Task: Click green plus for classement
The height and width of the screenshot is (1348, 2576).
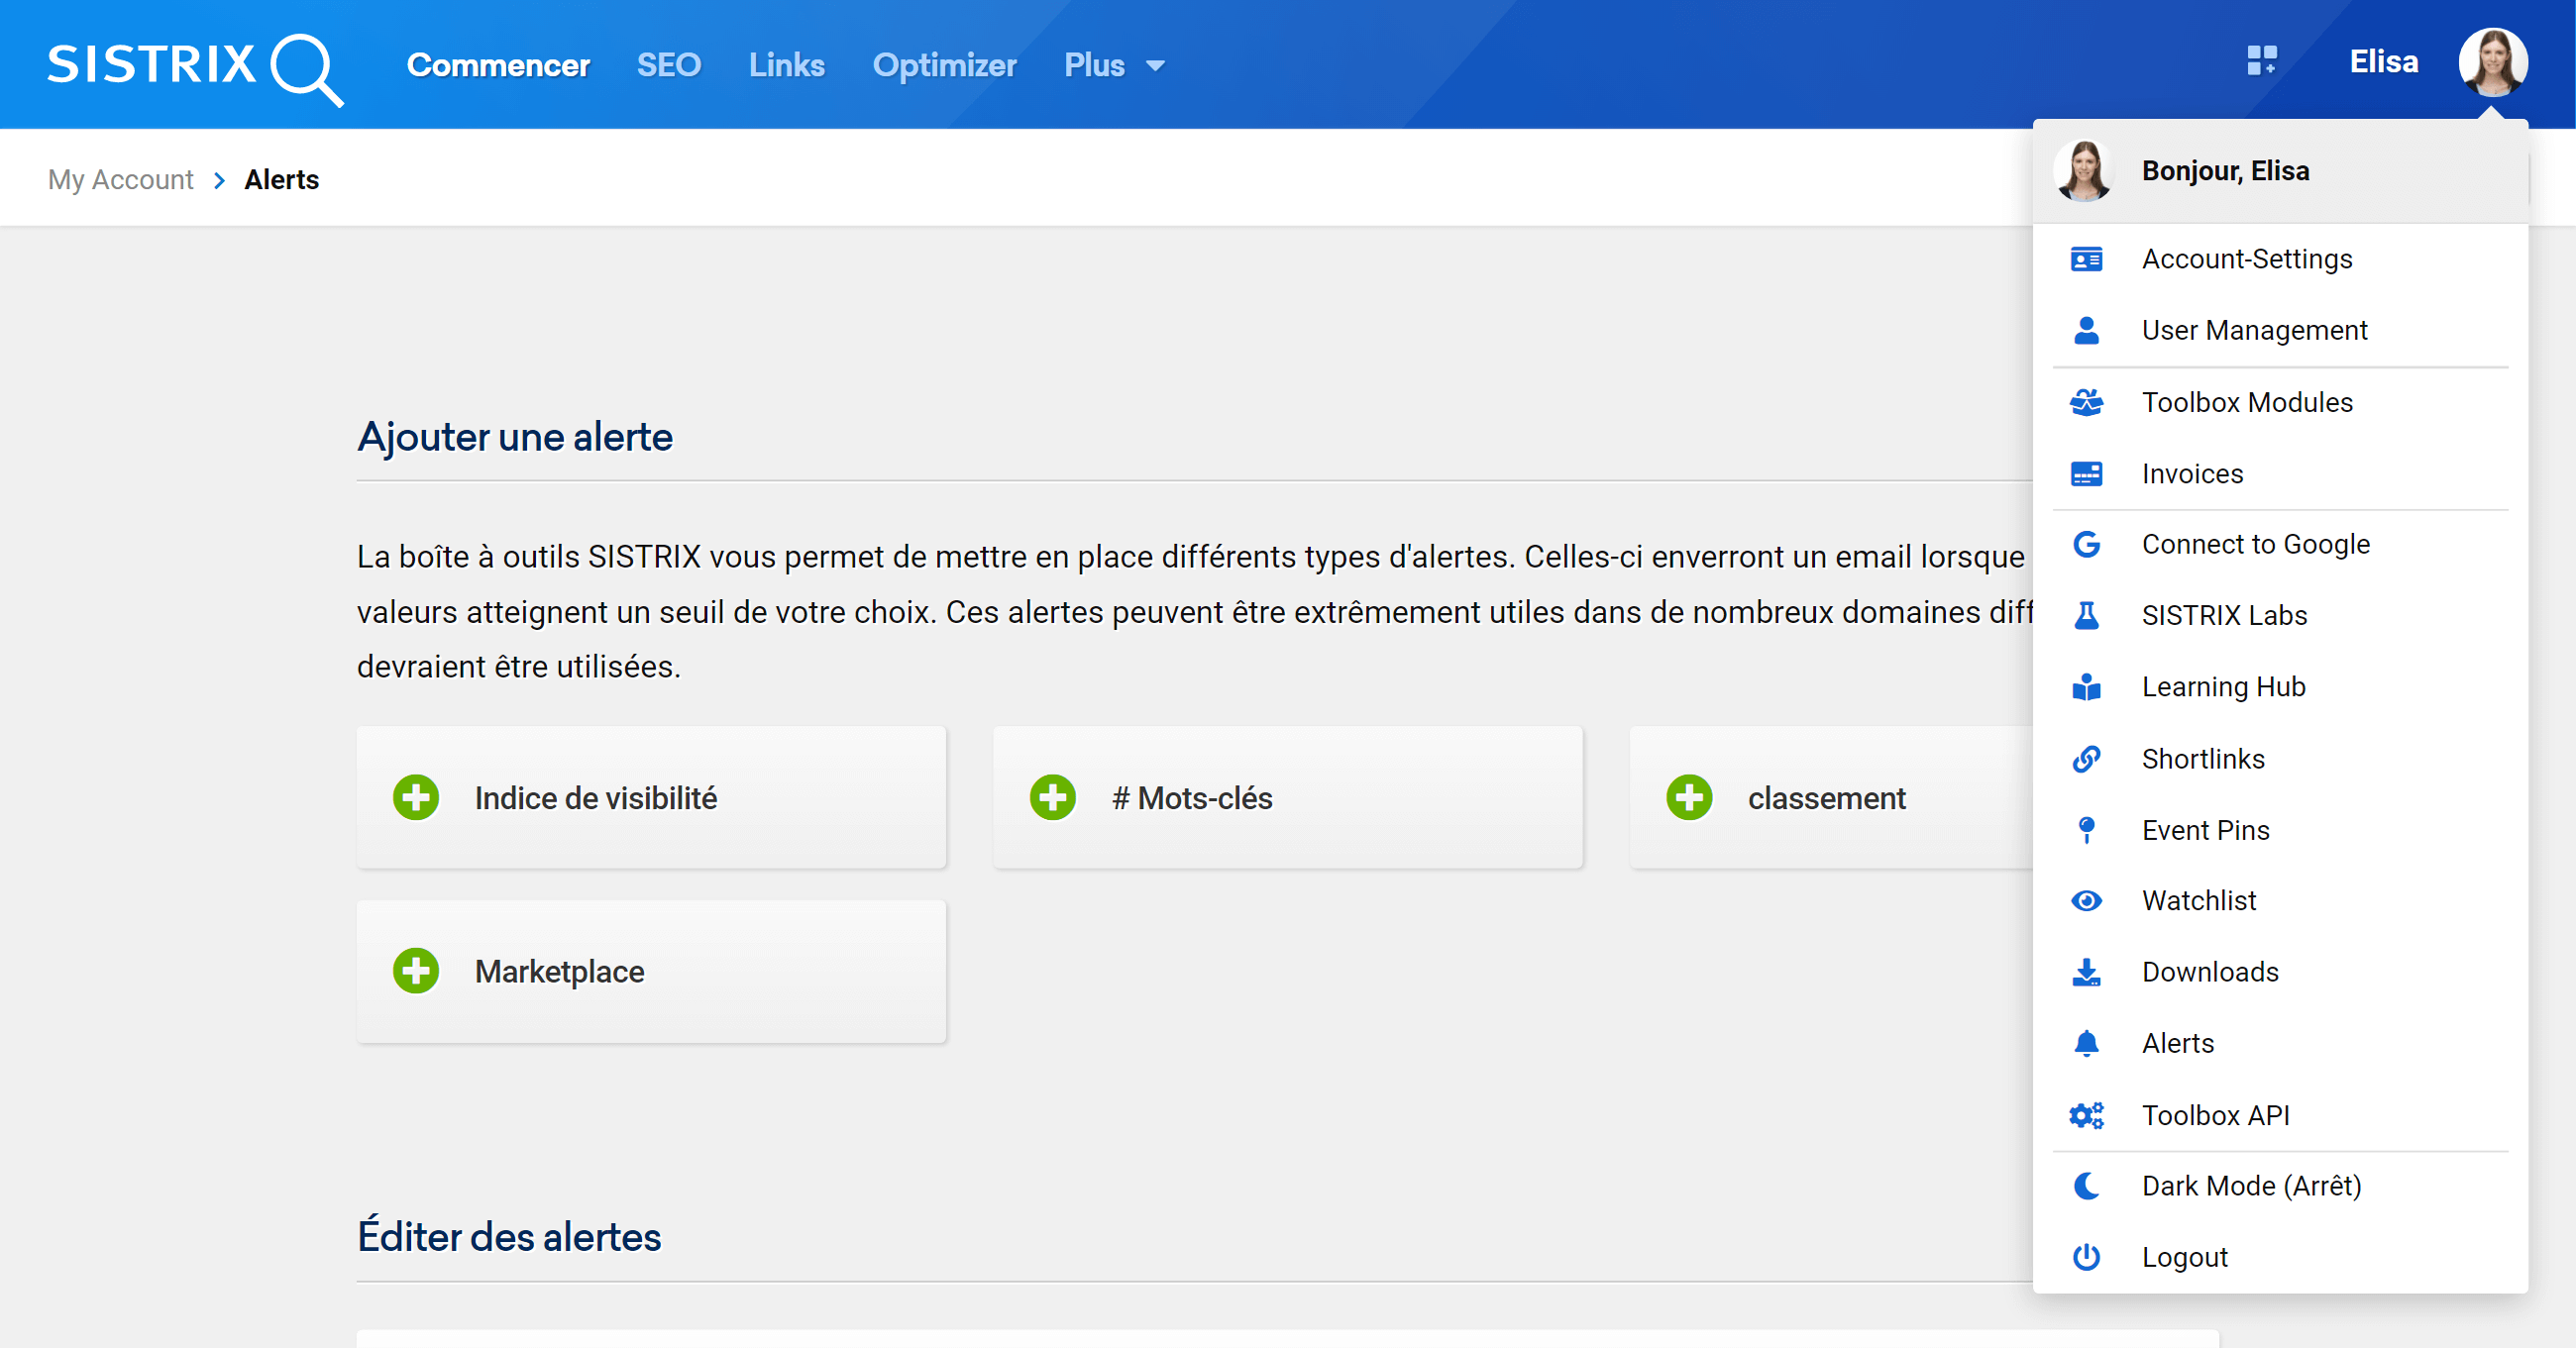Action: click(x=1689, y=798)
